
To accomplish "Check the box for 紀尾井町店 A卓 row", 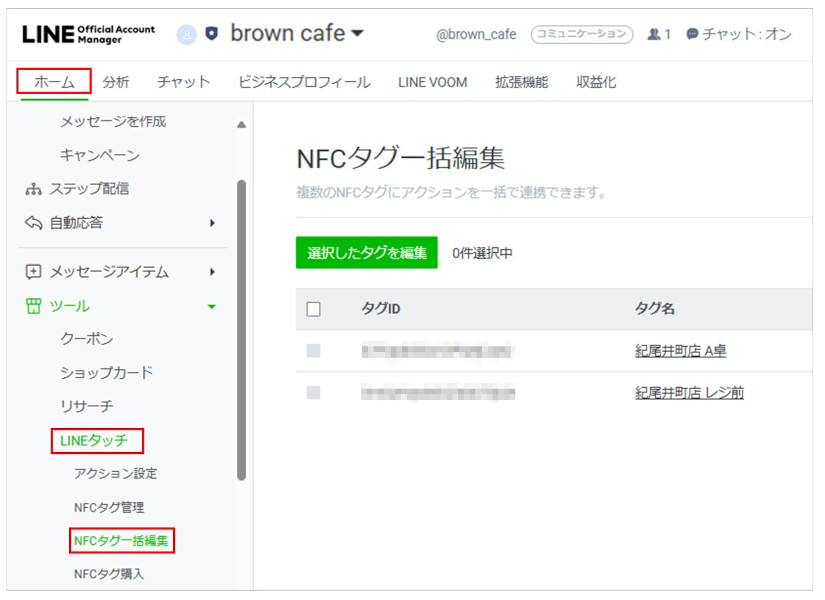I will 313,351.
